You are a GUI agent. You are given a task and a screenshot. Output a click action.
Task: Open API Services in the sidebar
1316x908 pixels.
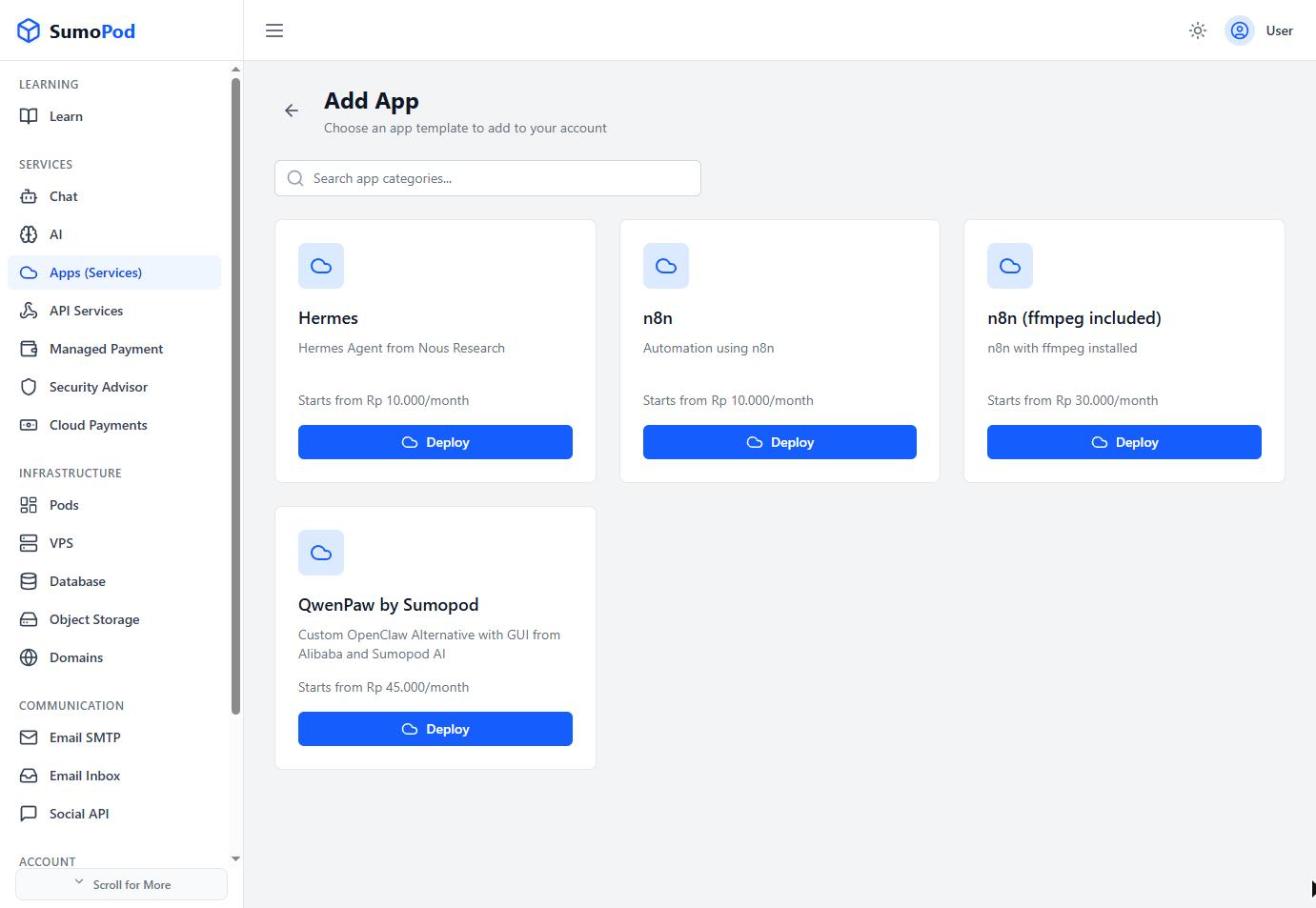click(114, 310)
